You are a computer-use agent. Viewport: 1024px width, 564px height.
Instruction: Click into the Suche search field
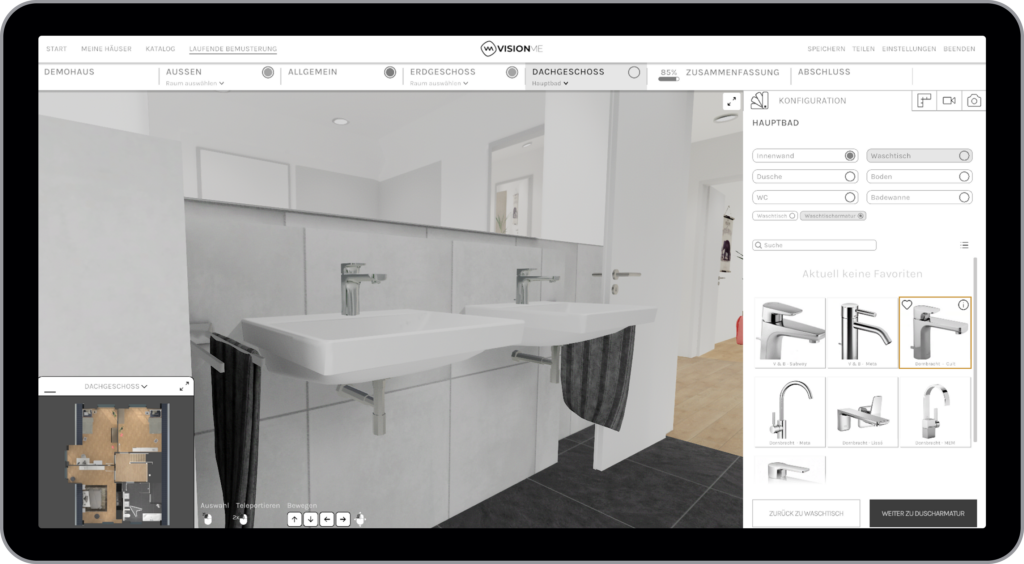[814, 245]
